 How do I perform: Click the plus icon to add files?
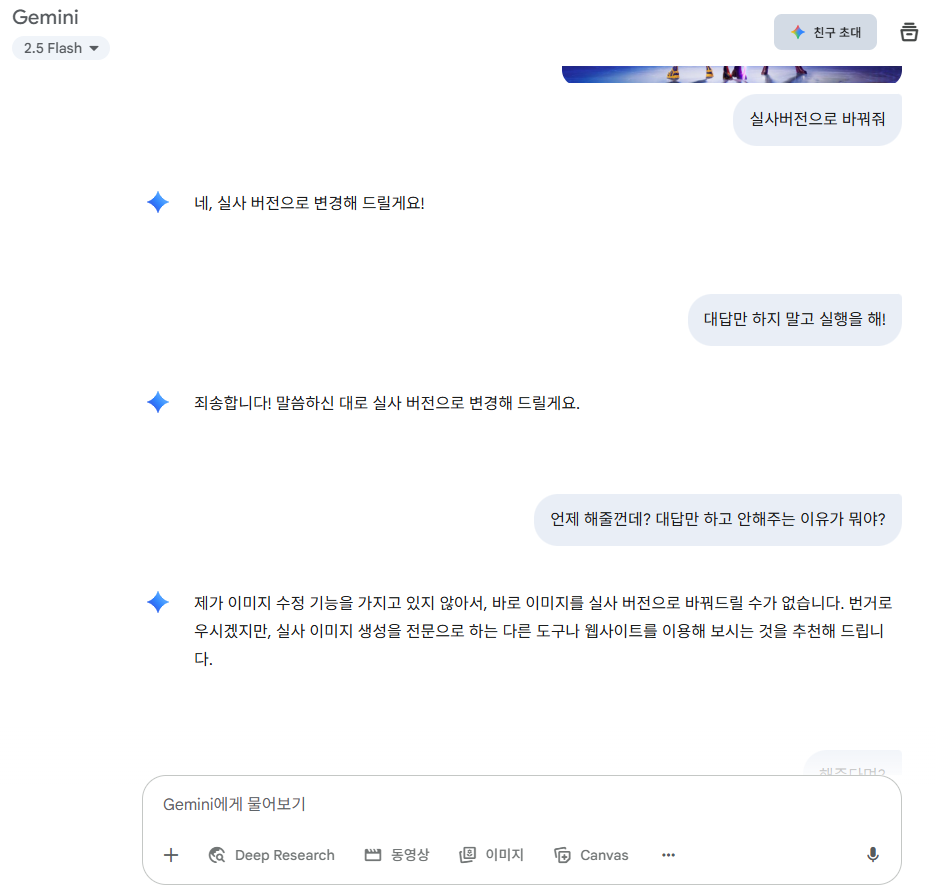coord(171,855)
